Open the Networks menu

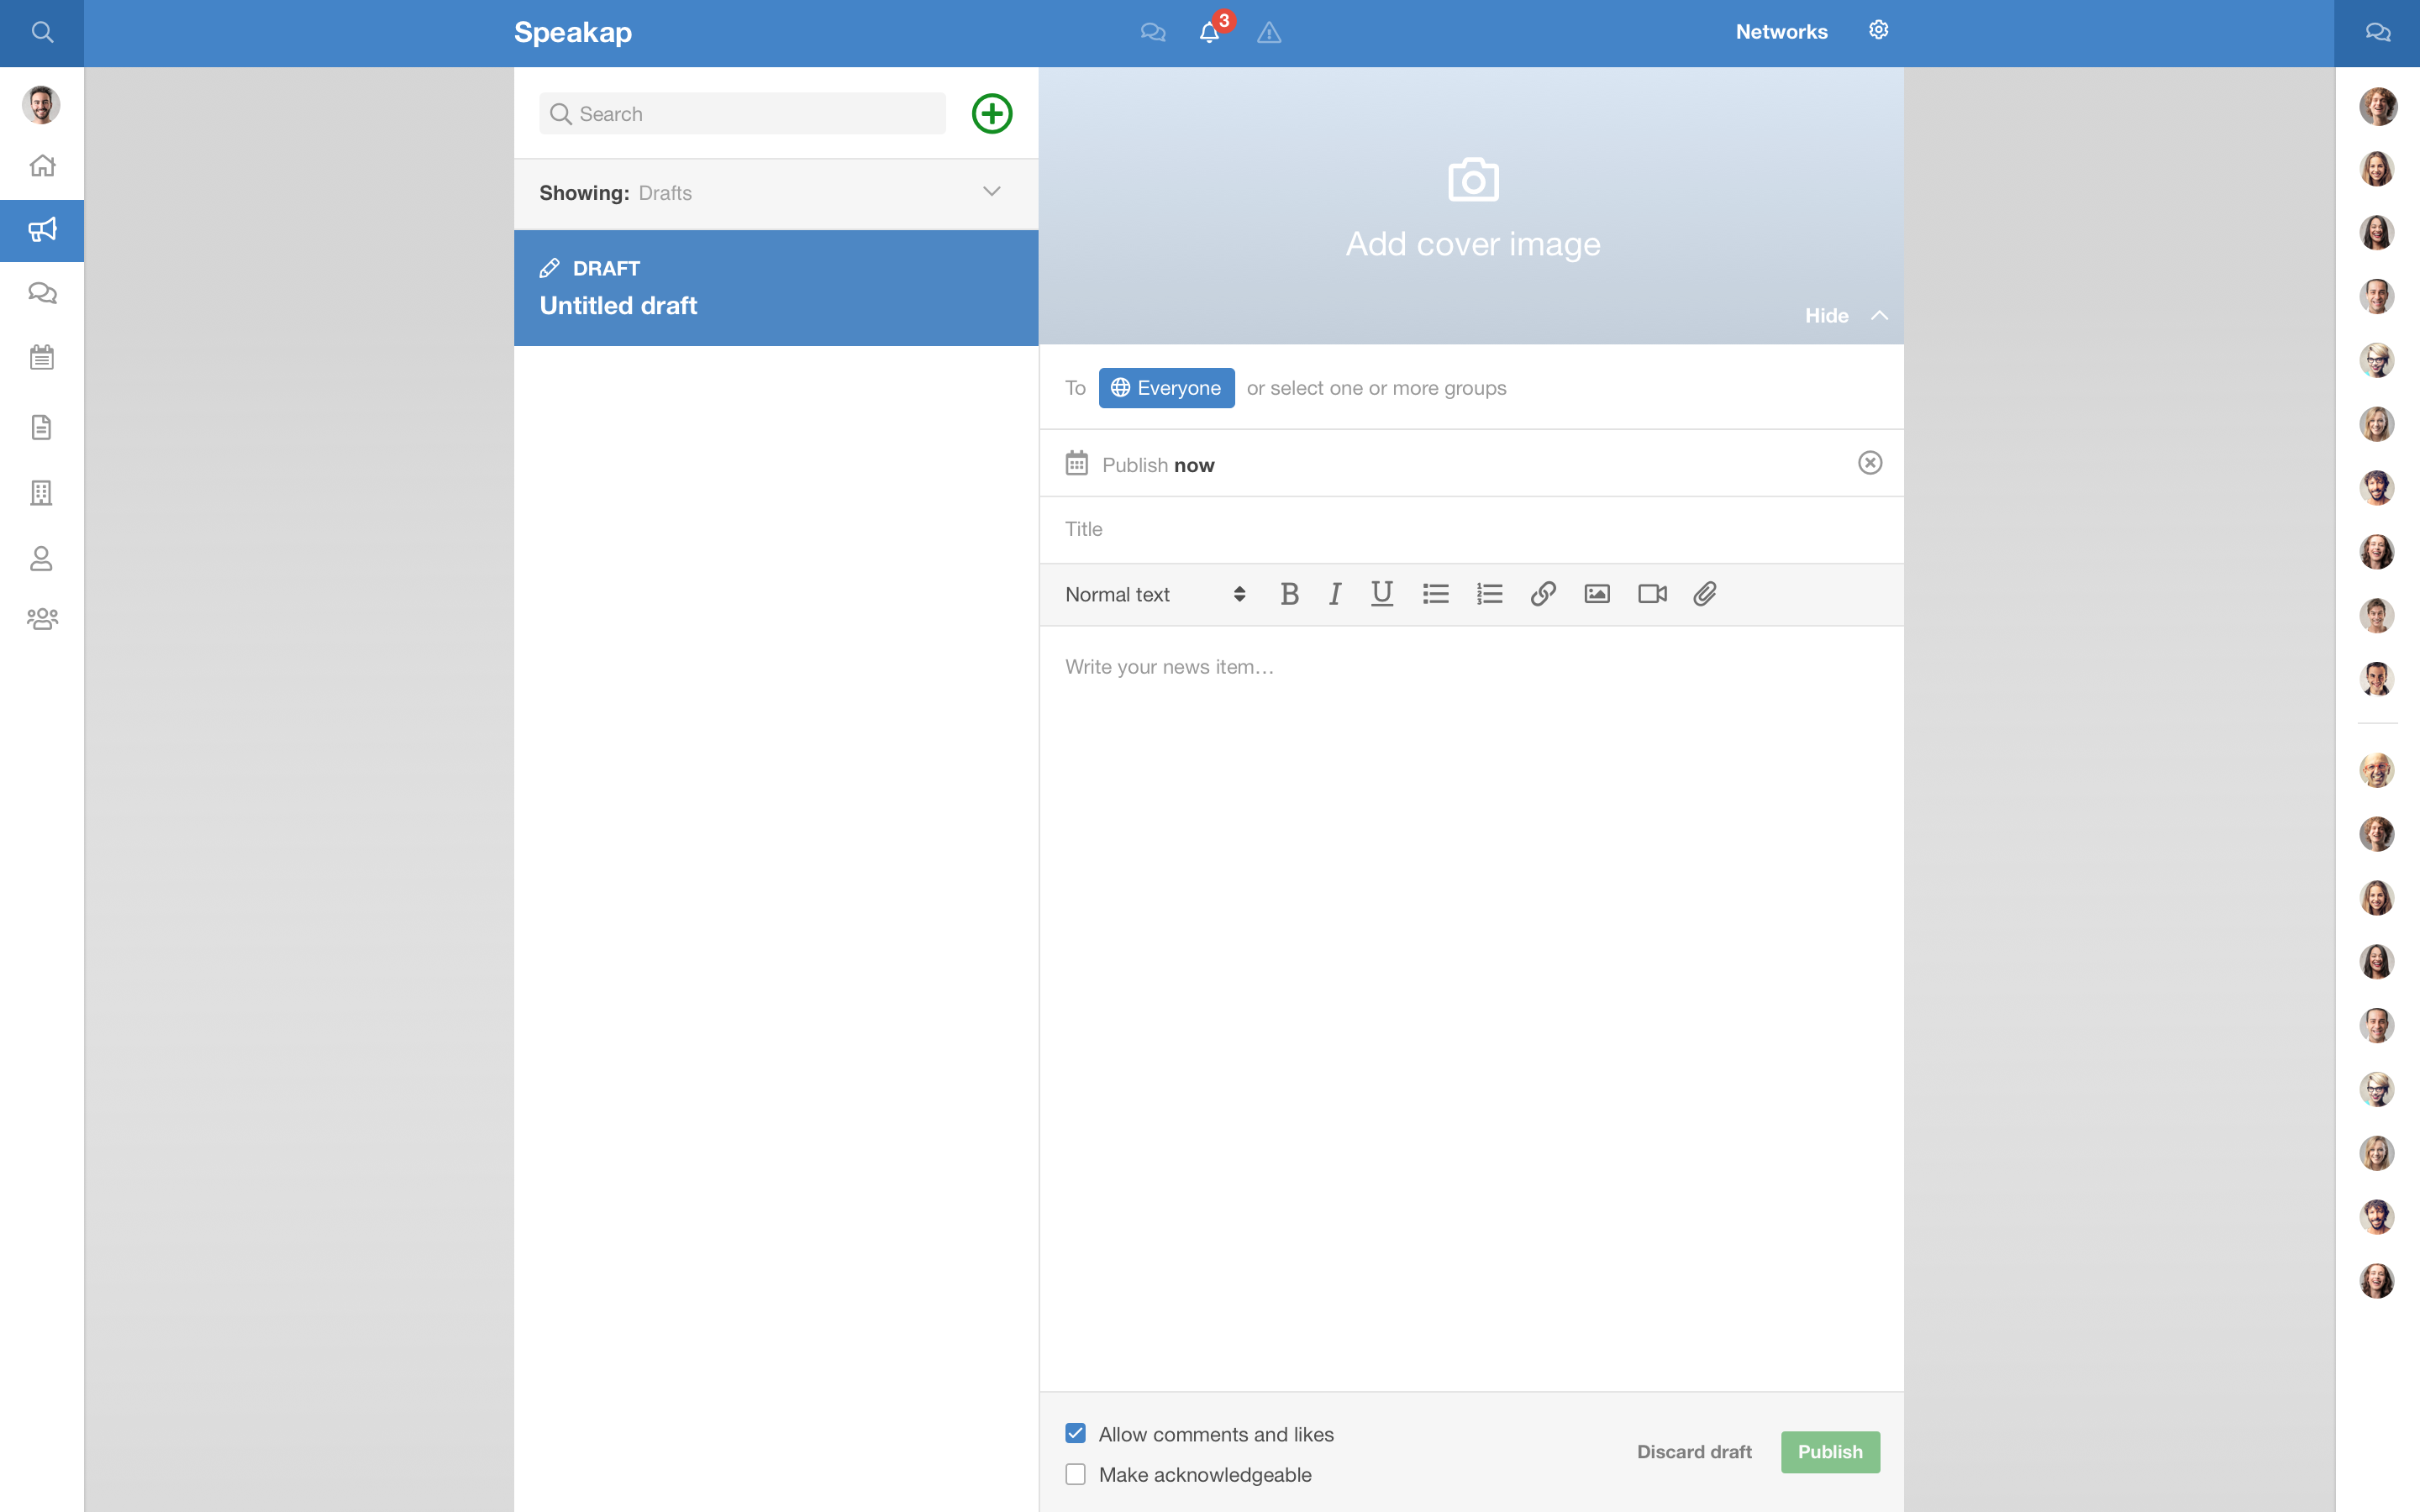1781,32
